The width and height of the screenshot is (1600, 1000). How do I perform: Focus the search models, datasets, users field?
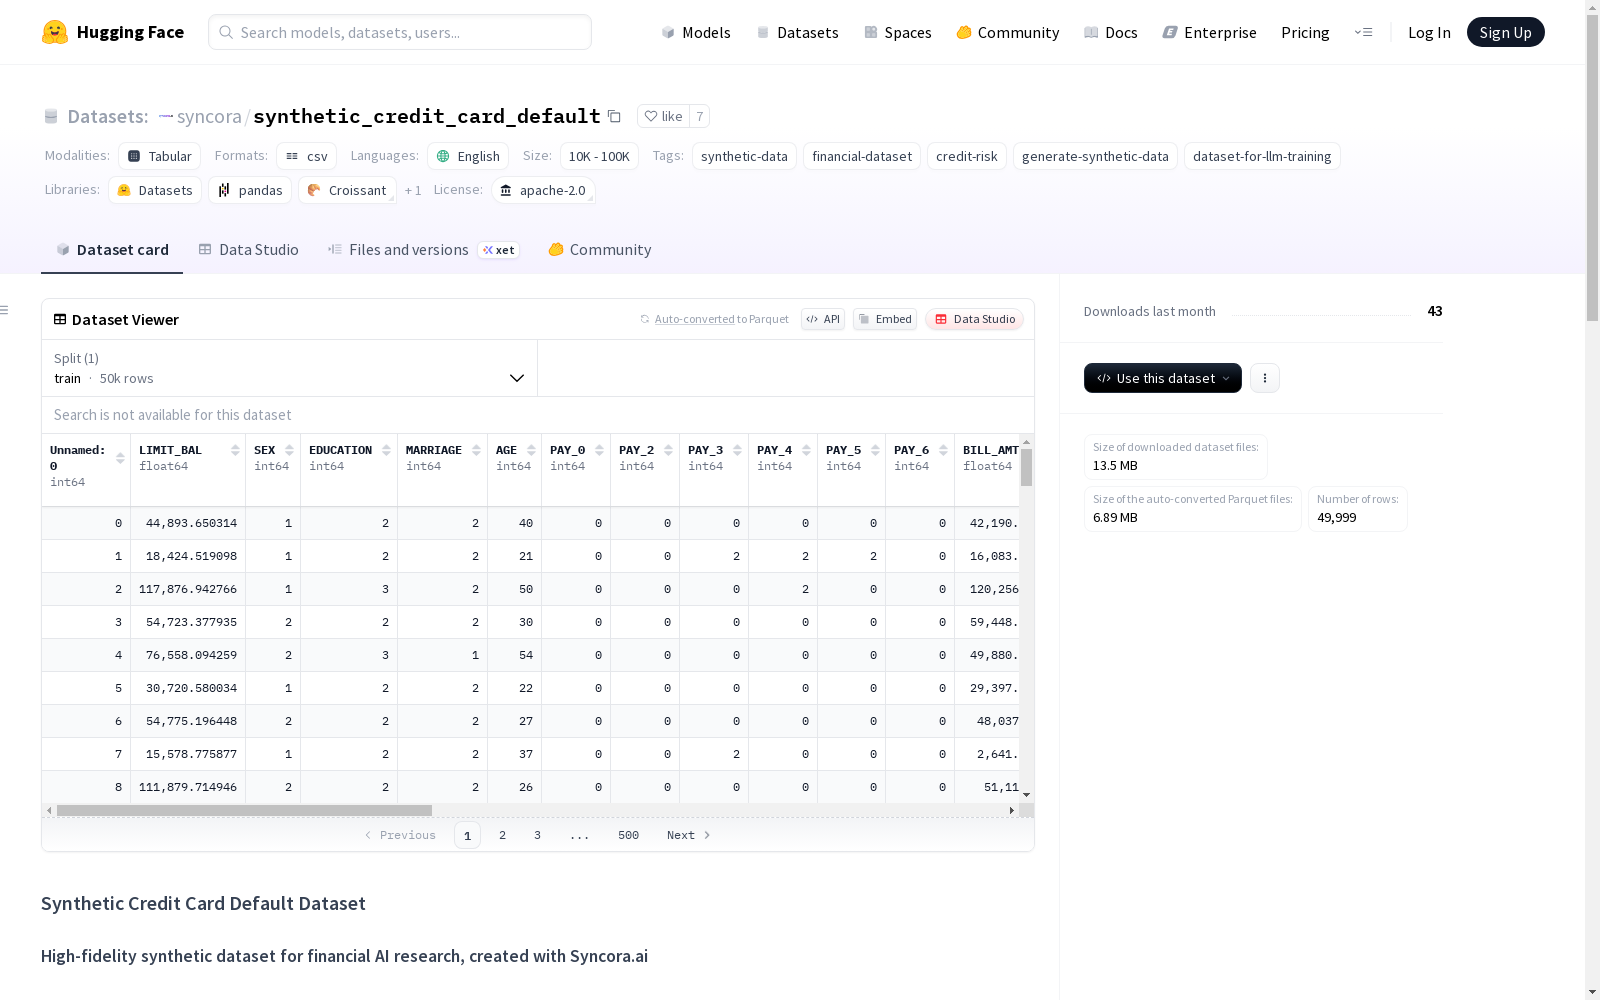[x=400, y=32]
